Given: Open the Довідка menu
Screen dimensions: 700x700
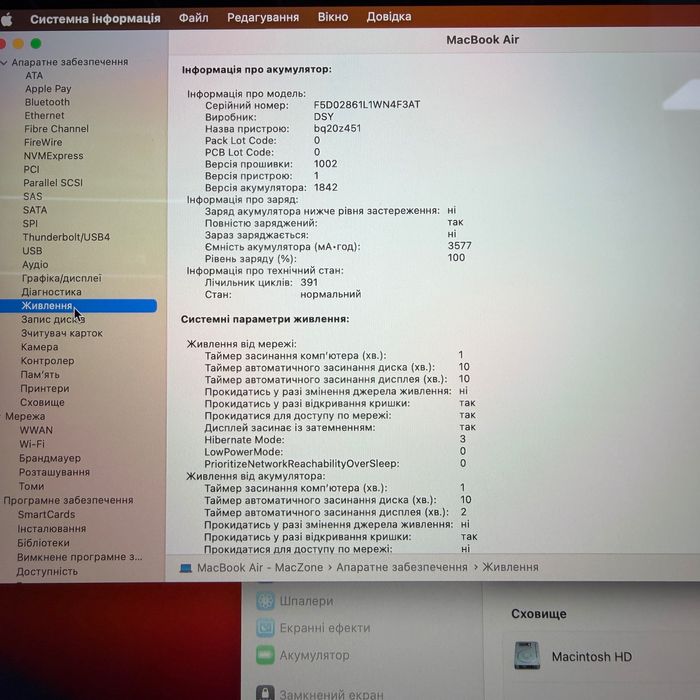Looking at the screenshot, I should 389,17.
